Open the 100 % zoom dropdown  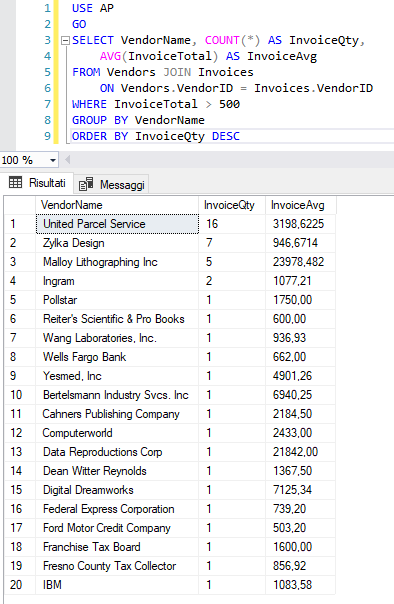point(53,160)
